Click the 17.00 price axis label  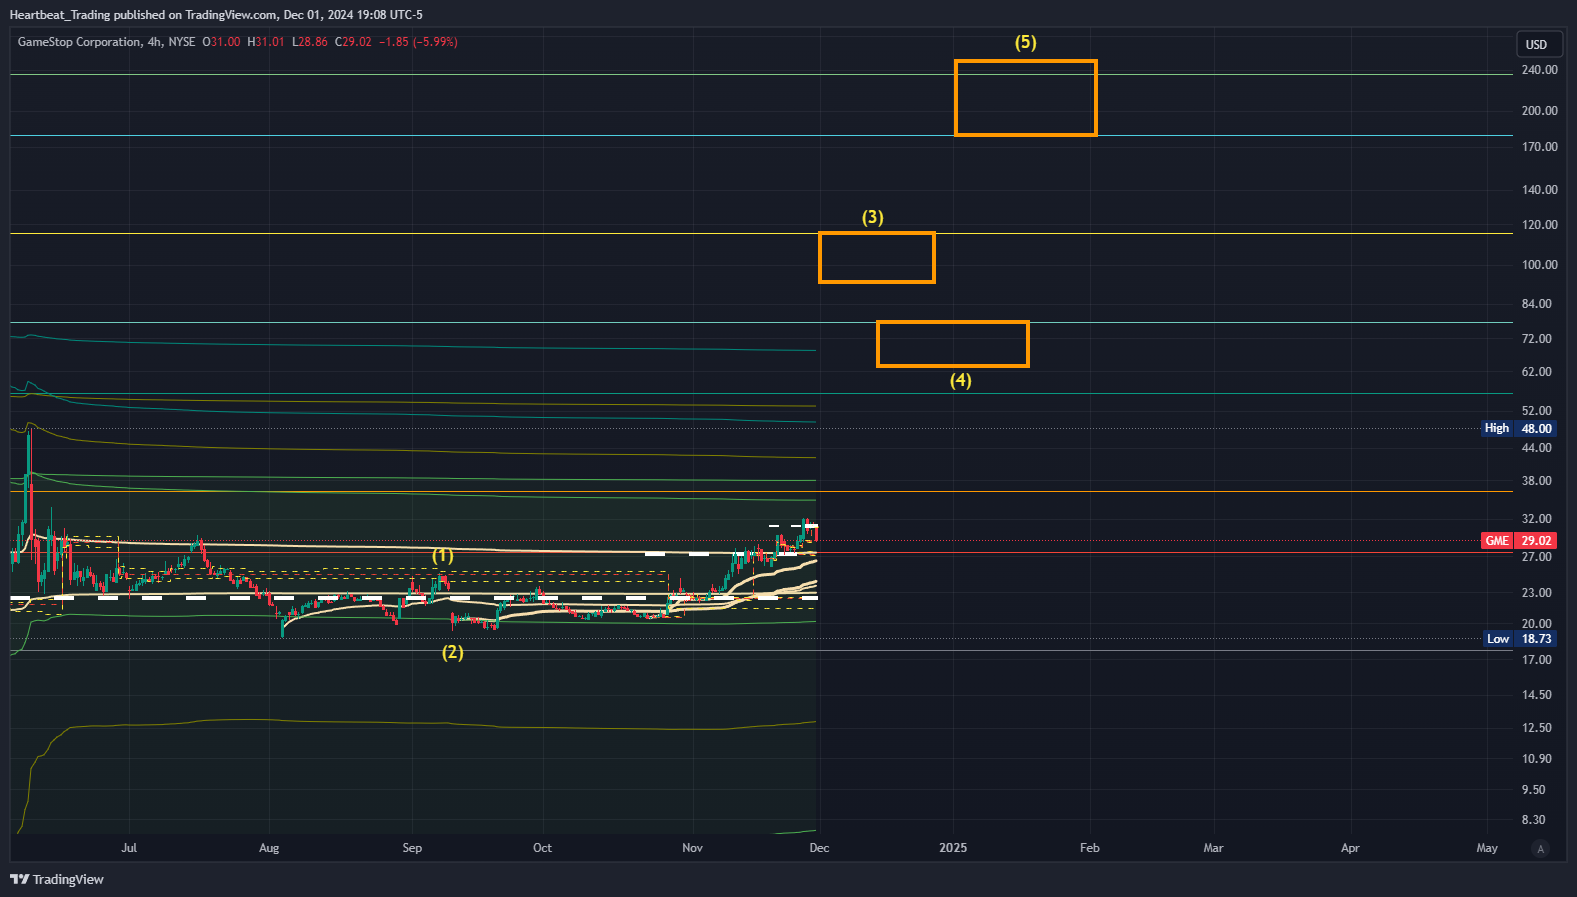pyautogui.click(x=1536, y=660)
